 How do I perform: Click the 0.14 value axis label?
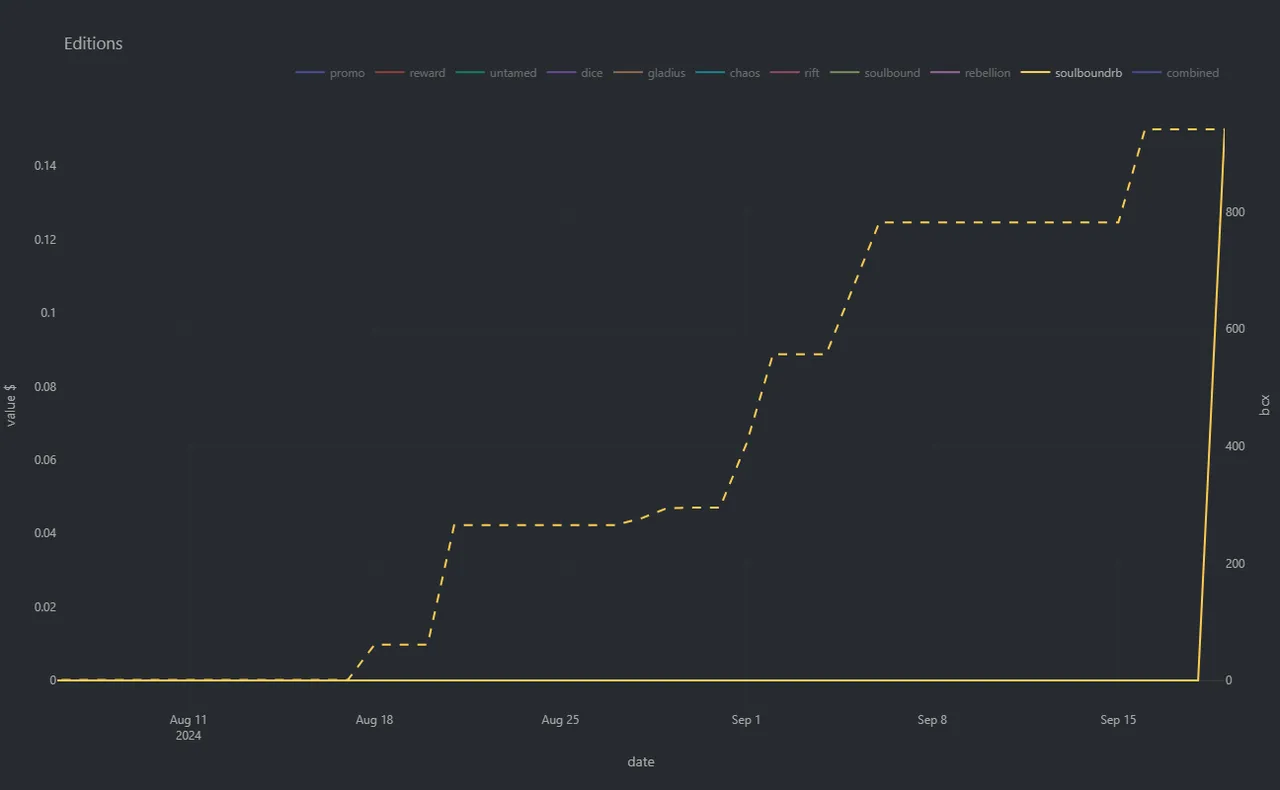[45, 166]
